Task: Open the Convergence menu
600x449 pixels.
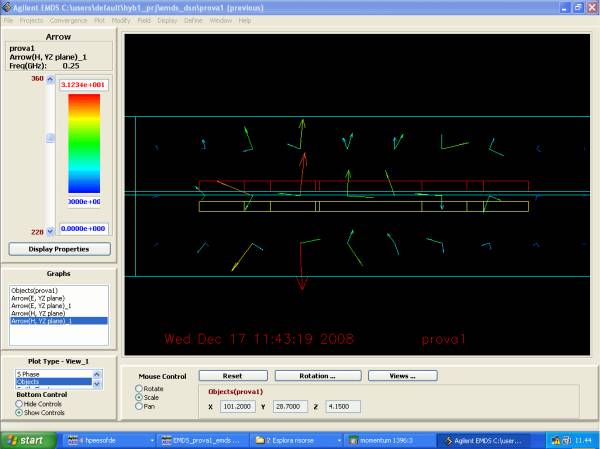Action: [x=68, y=21]
